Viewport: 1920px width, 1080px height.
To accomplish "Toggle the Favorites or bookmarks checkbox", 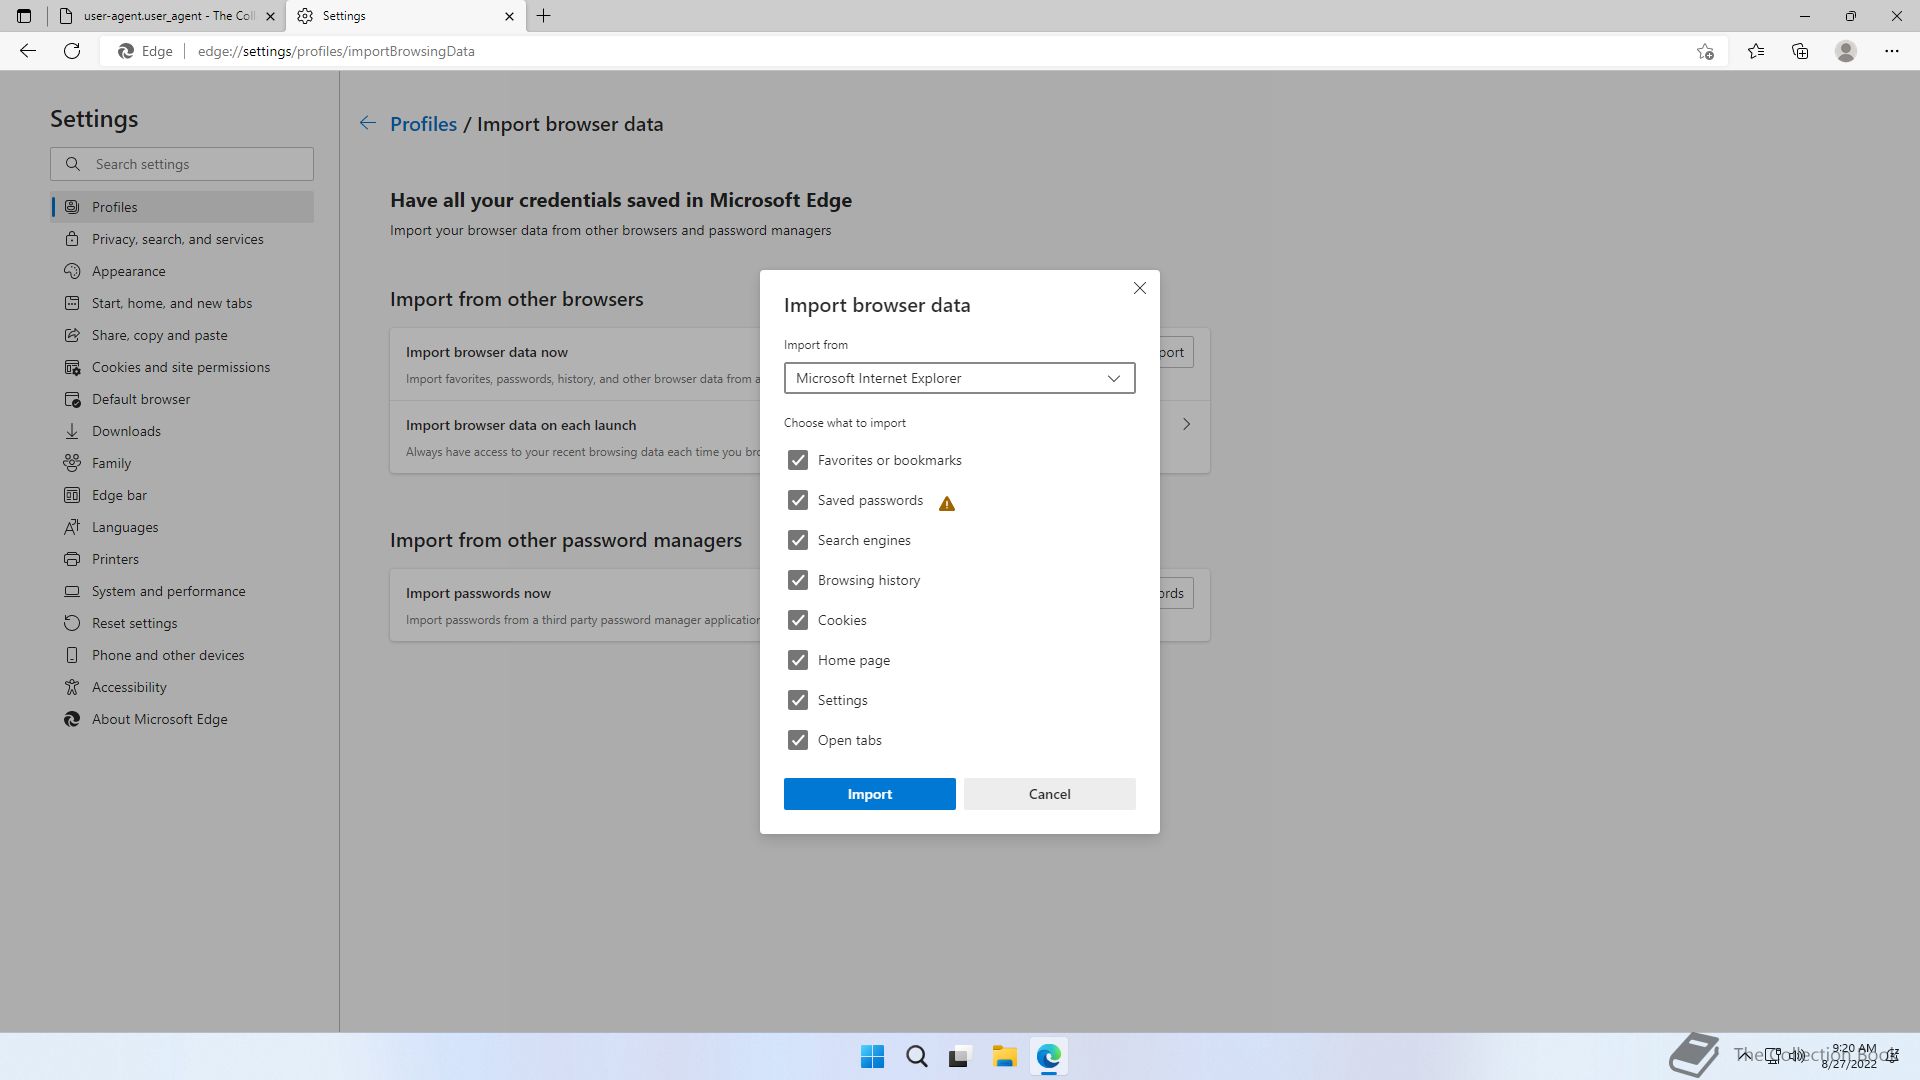I will (796, 459).
